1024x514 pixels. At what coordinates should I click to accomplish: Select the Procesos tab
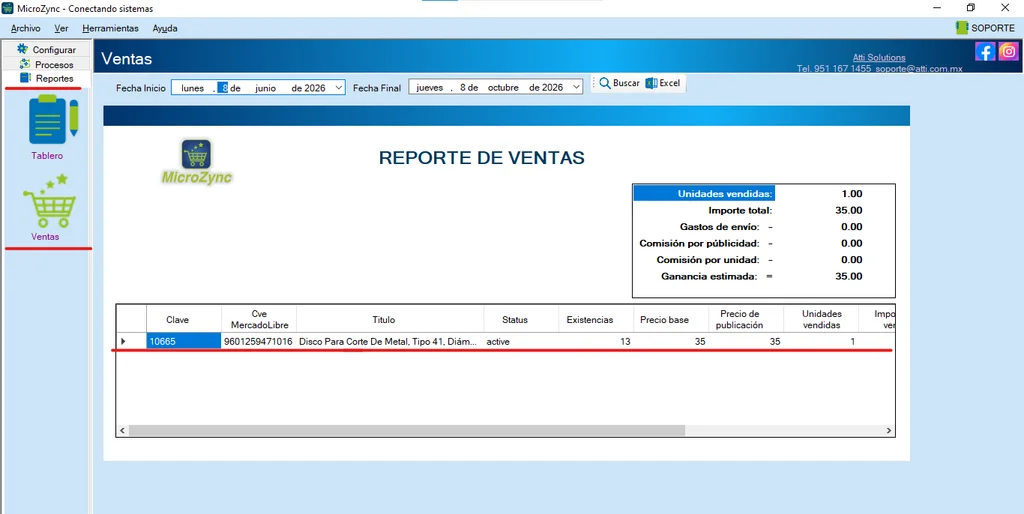point(46,64)
